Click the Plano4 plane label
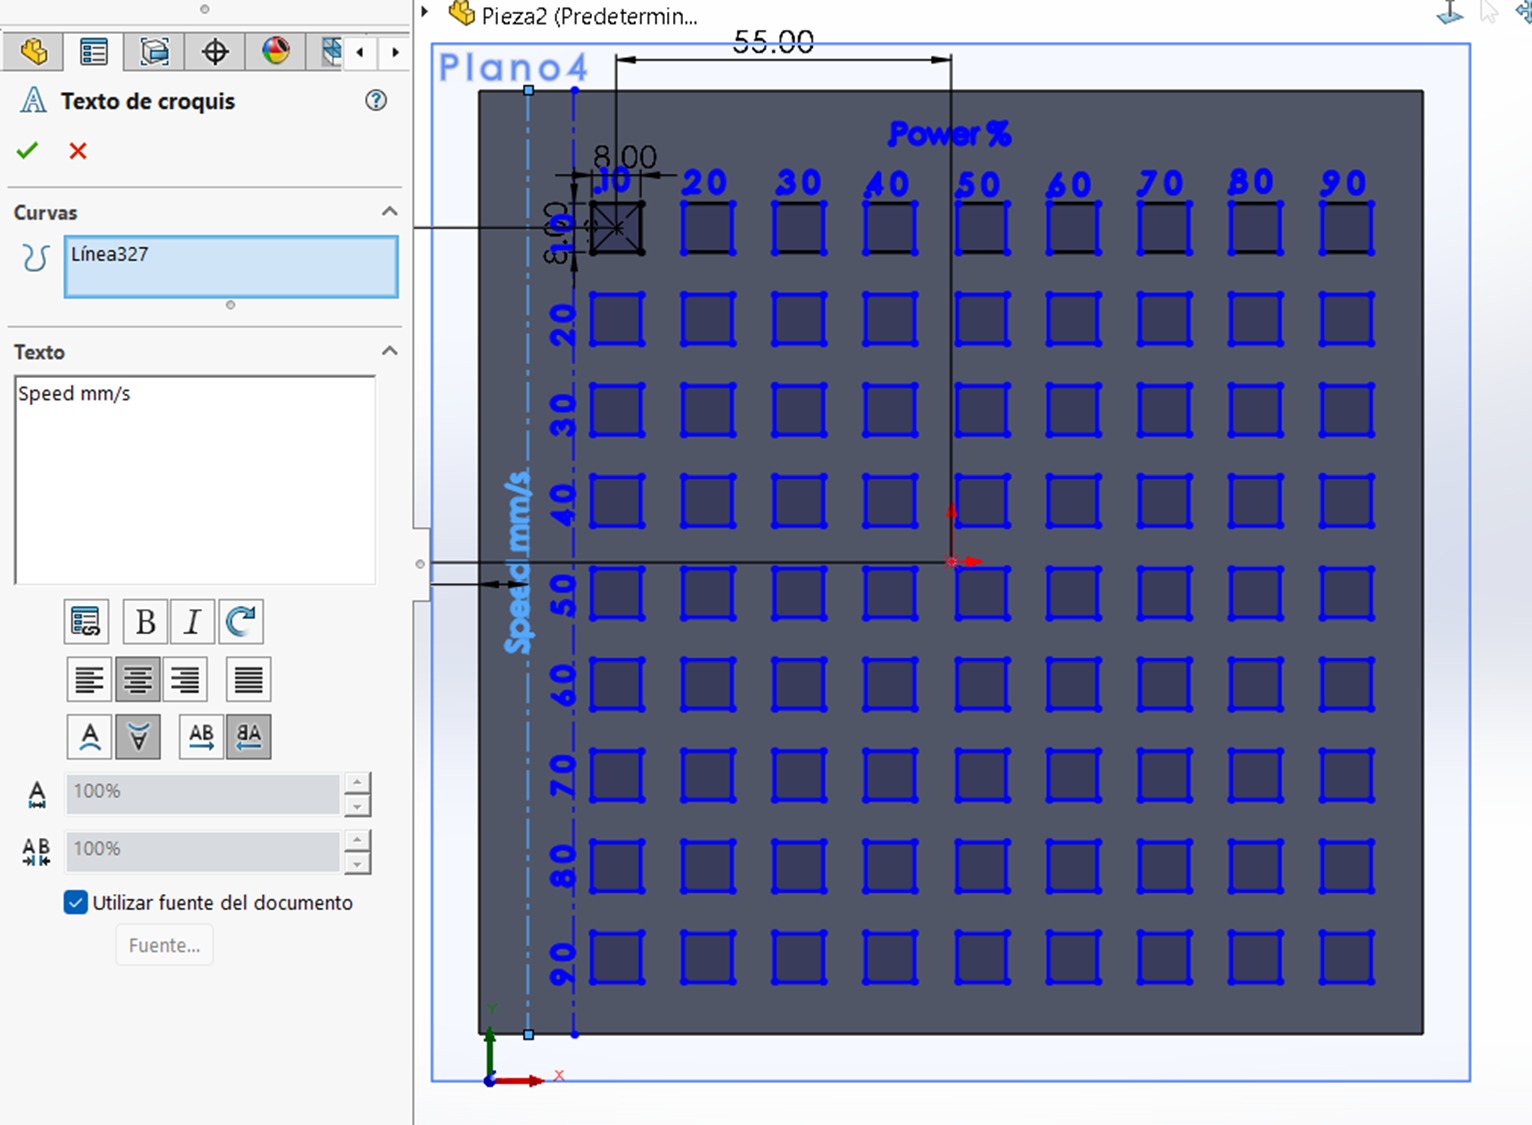This screenshot has width=1532, height=1125. [x=513, y=67]
